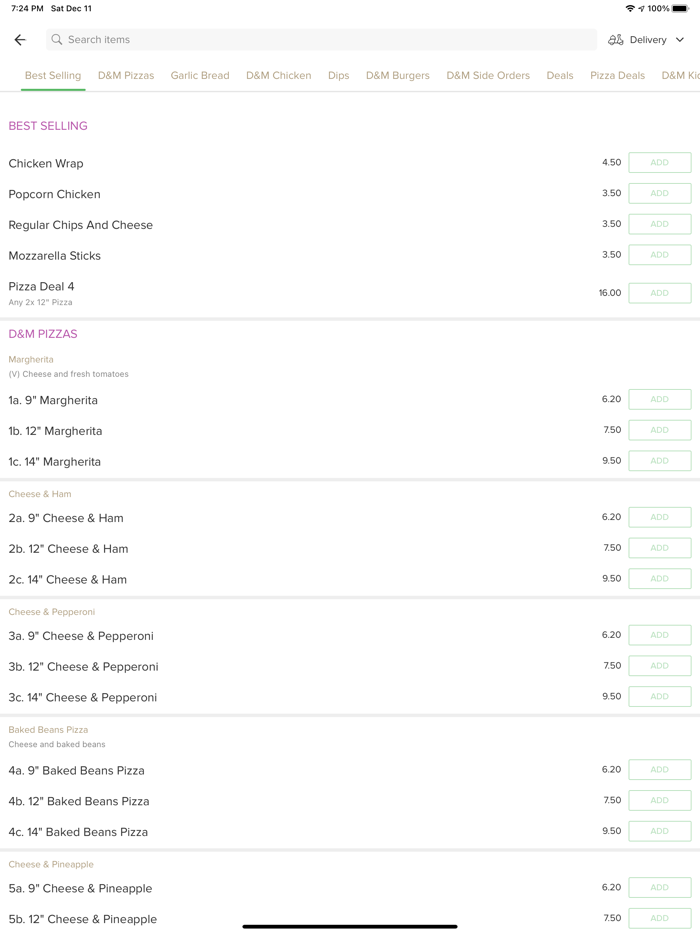Tap the search magnifier icon
Screen dimensions: 700x934
pos(57,40)
